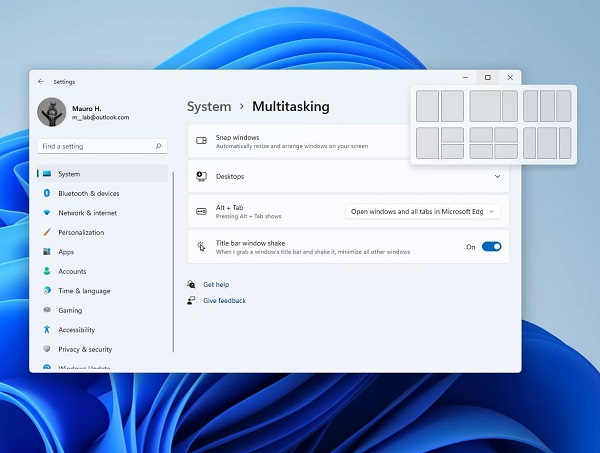Click the Apps icon in sidebar

tap(47, 252)
